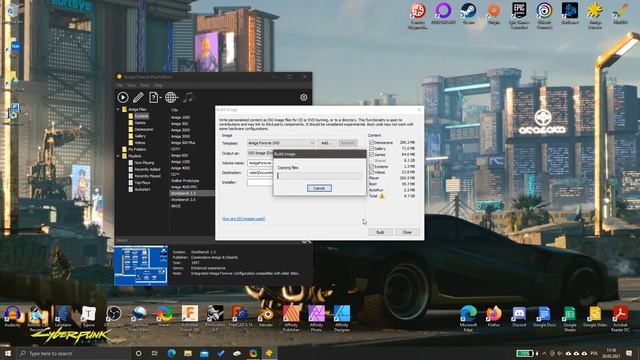Image resolution: width=640 pixels, height=360 pixels.
Task: Select Amiga 500 Plus in the title list
Action: (x=183, y=143)
